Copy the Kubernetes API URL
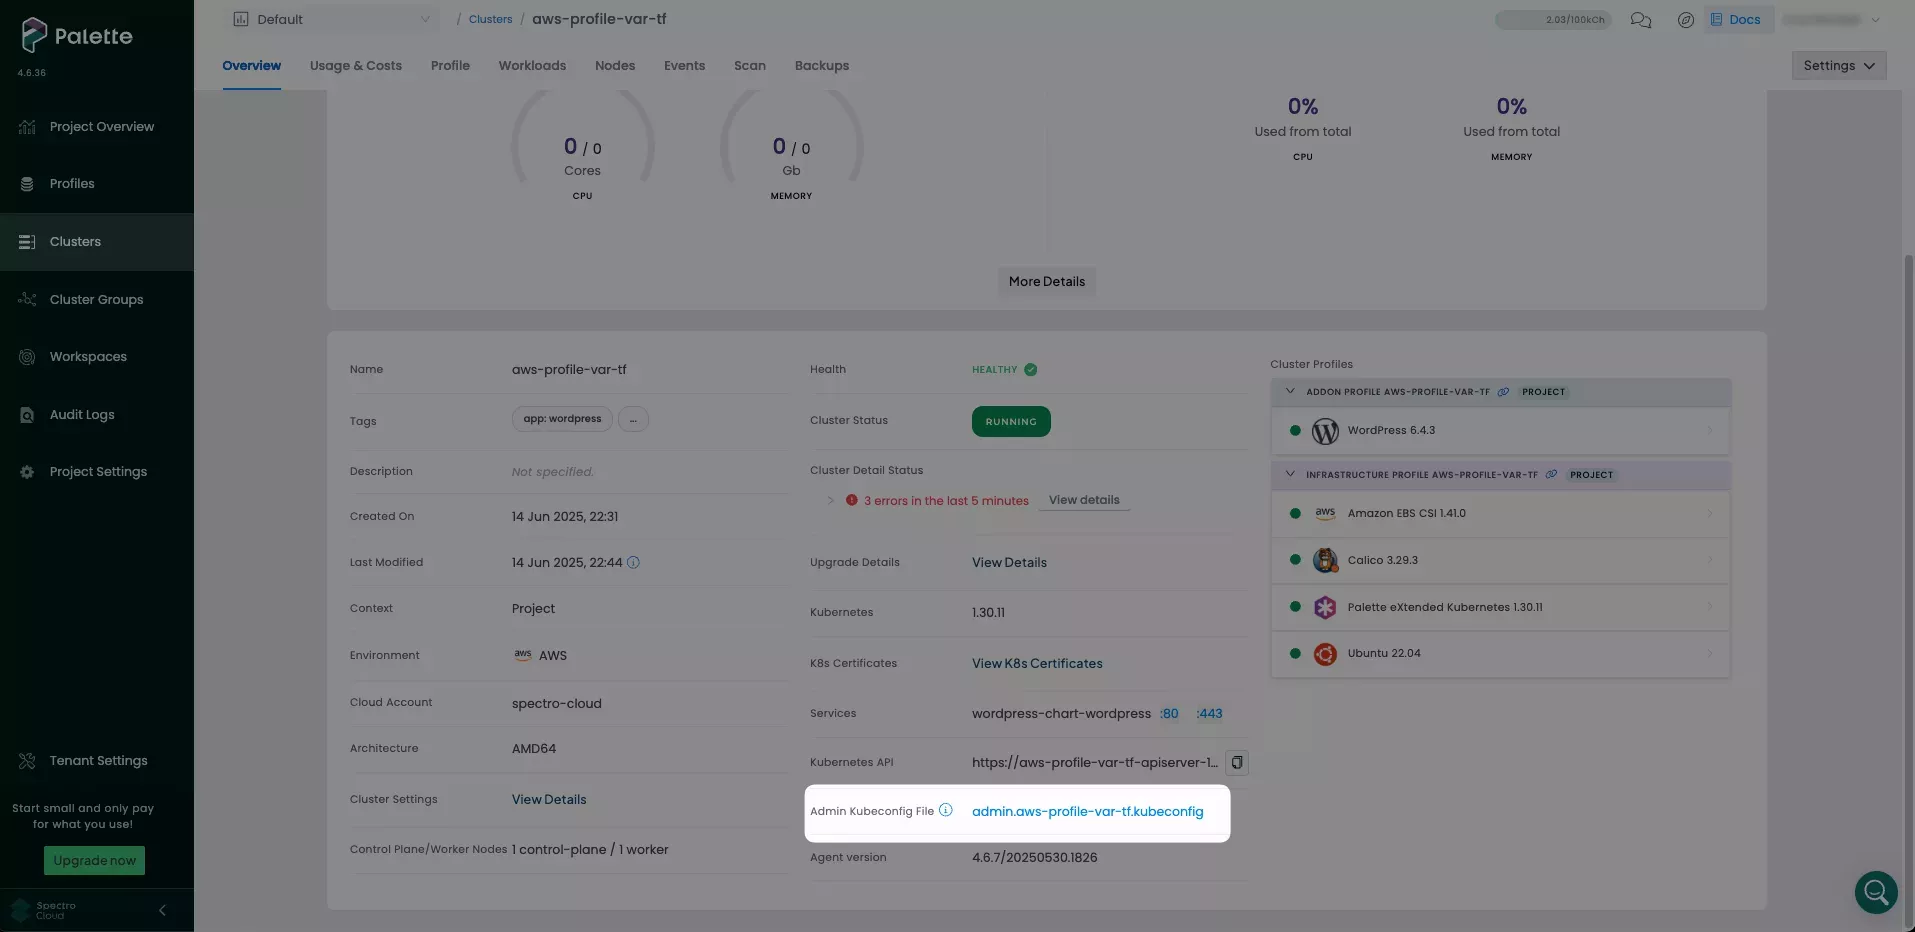The height and width of the screenshot is (932, 1915). click(1237, 763)
